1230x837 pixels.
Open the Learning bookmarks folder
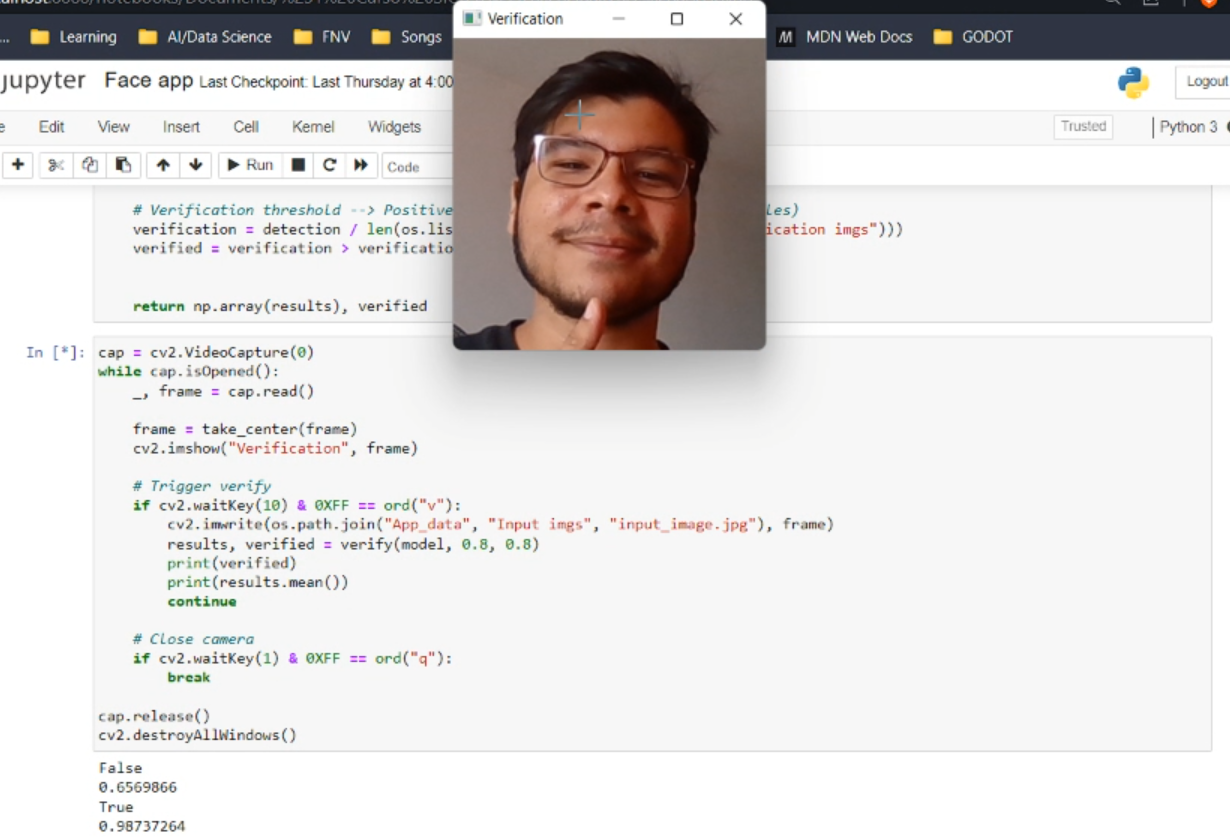pos(73,37)
